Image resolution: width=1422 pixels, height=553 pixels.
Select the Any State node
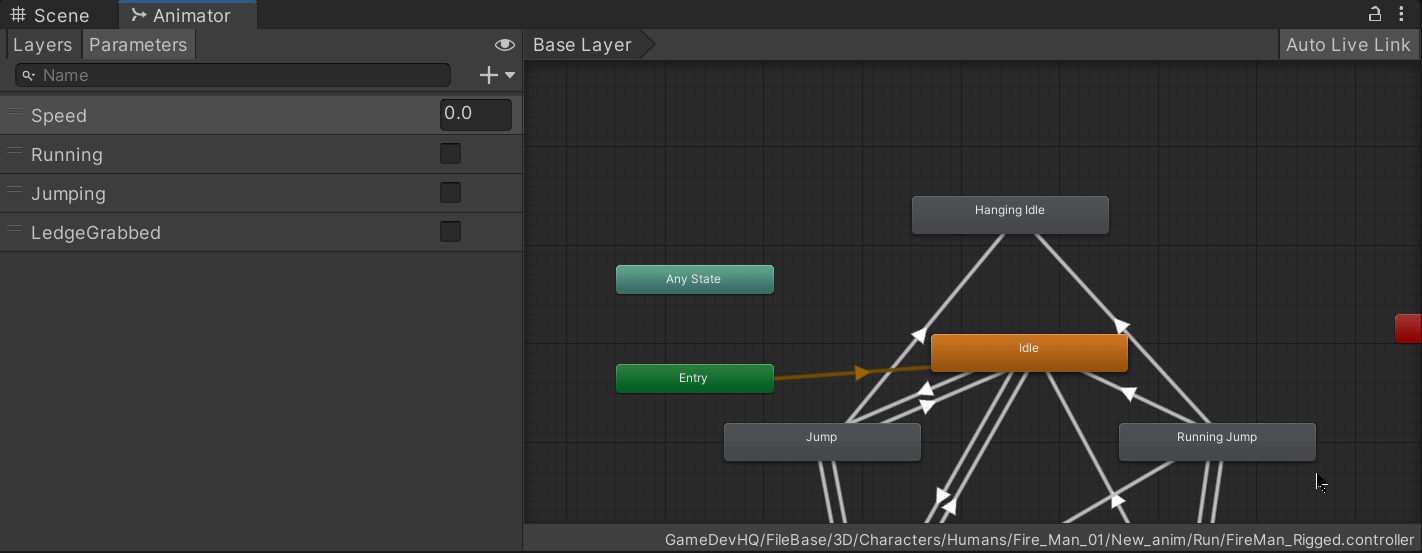(694, 280)
